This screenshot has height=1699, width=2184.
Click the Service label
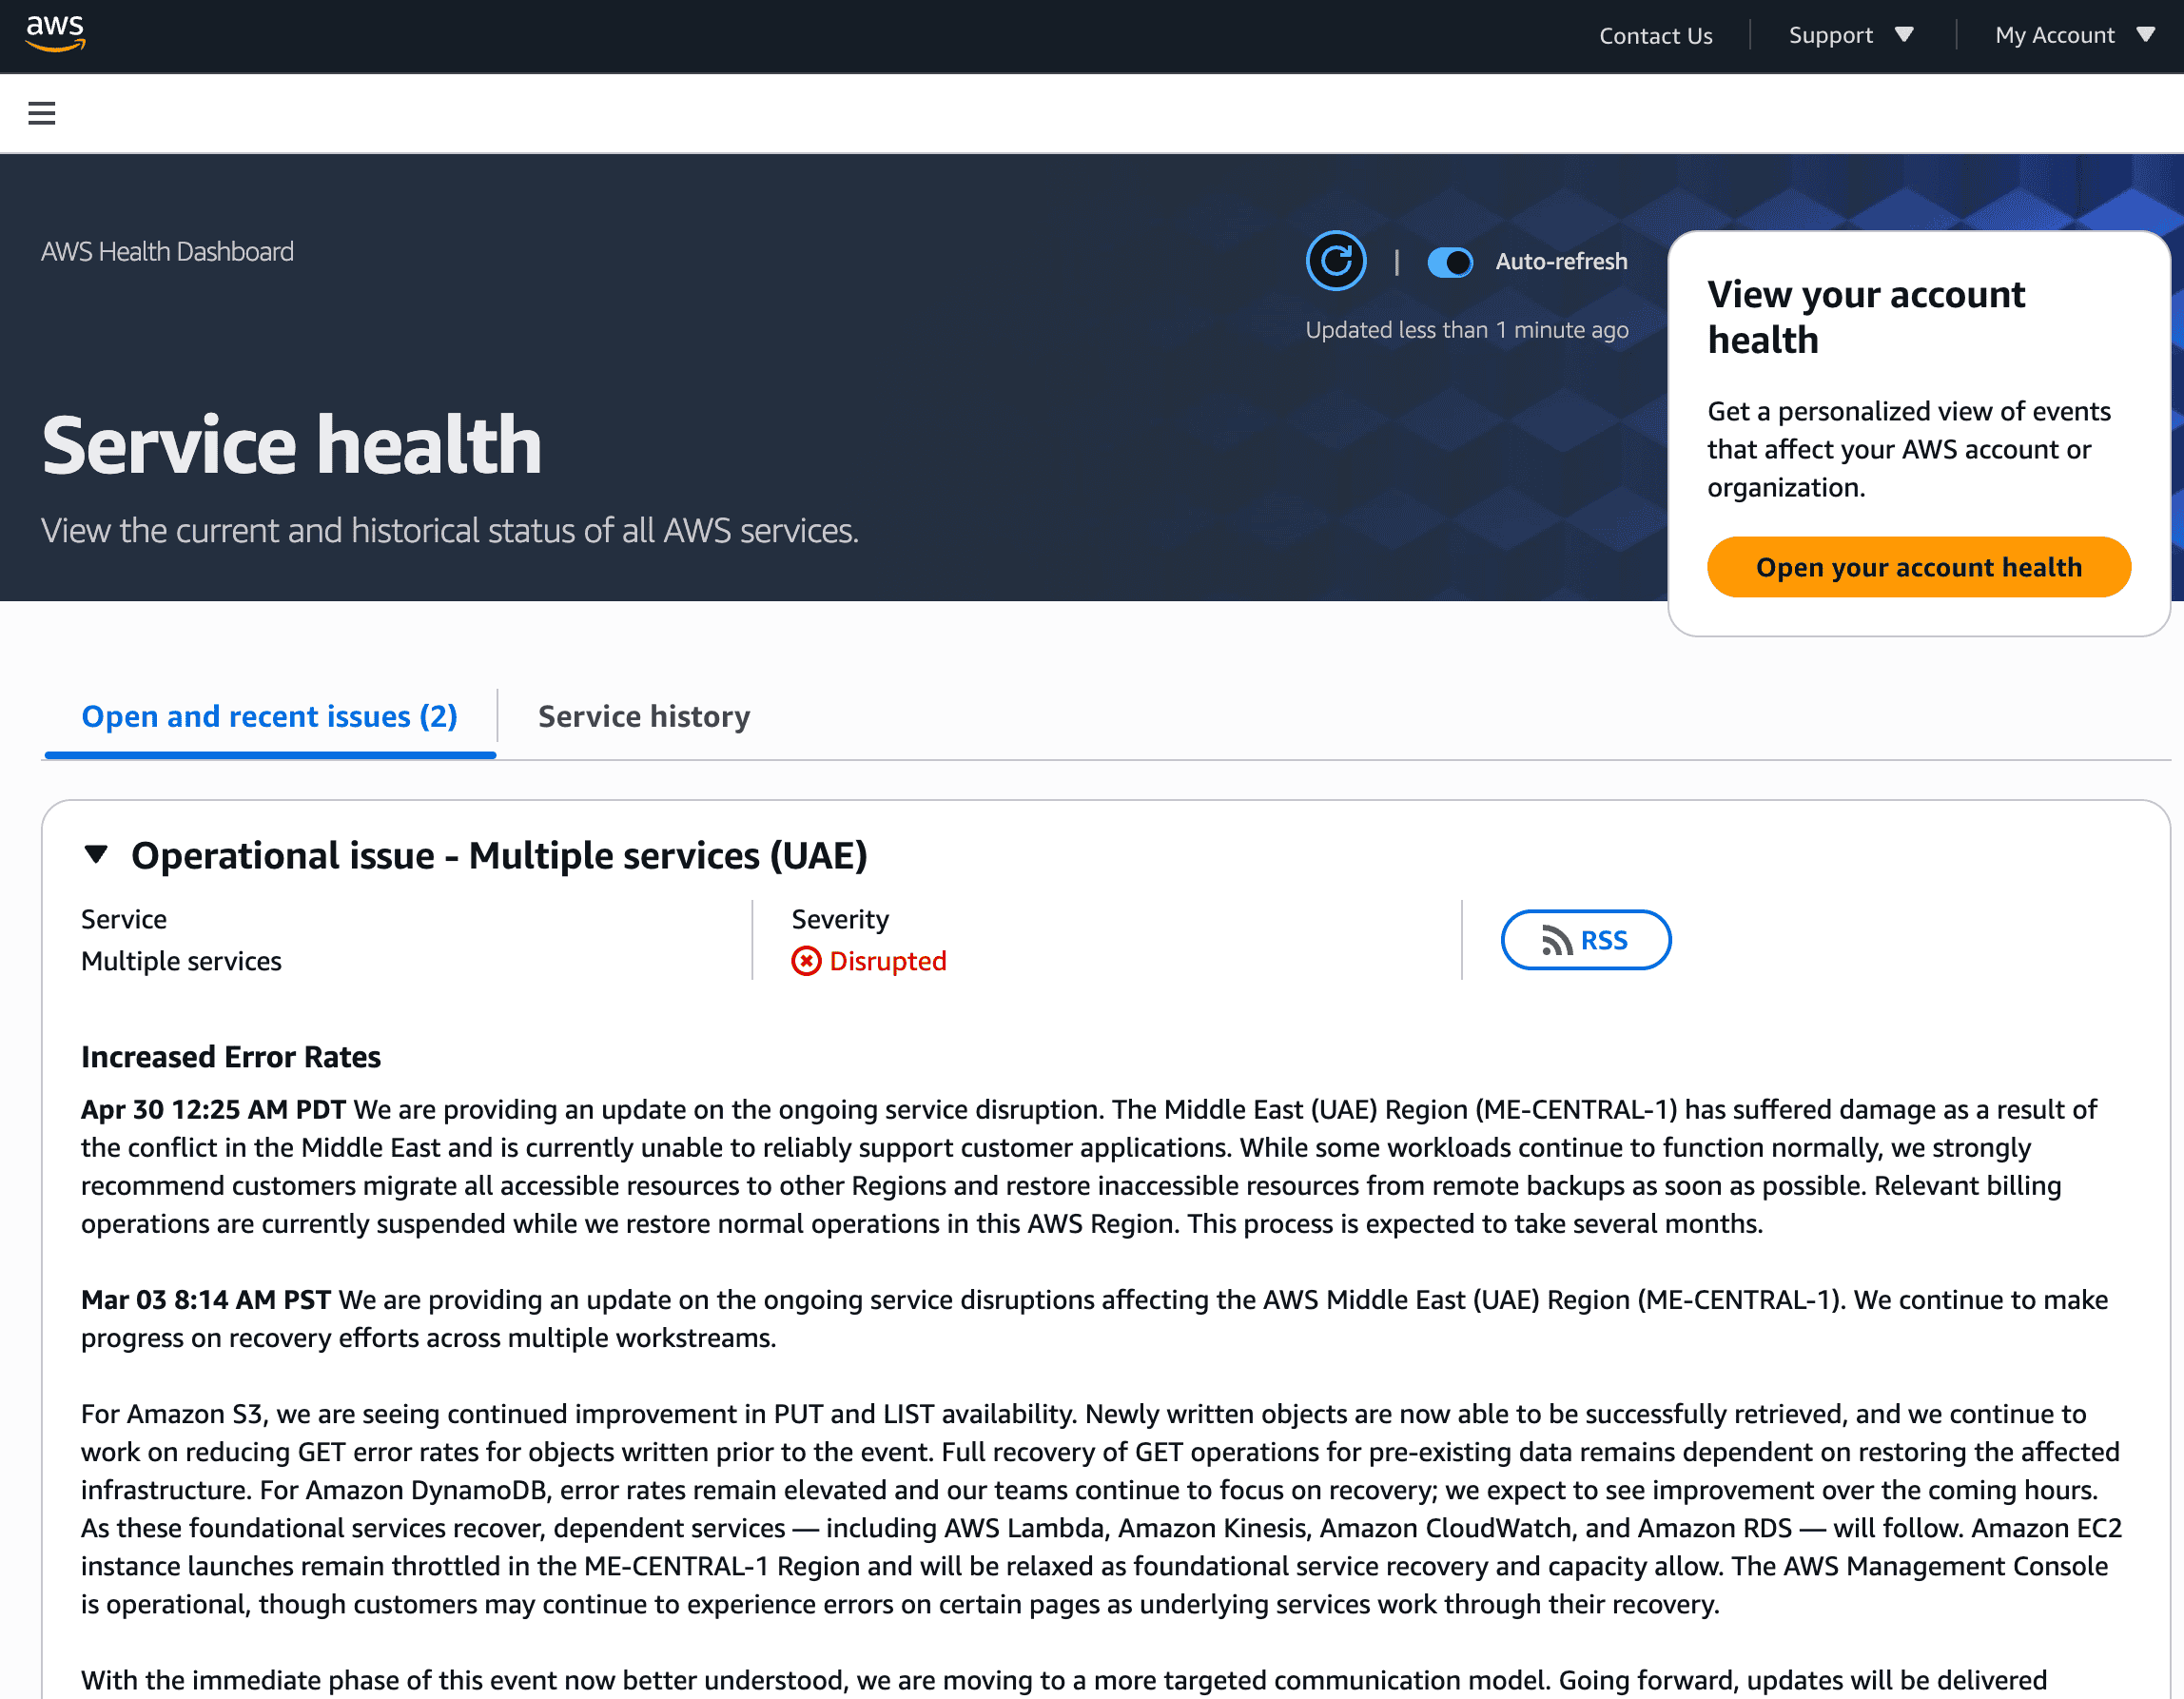click(x=124, y=919)
